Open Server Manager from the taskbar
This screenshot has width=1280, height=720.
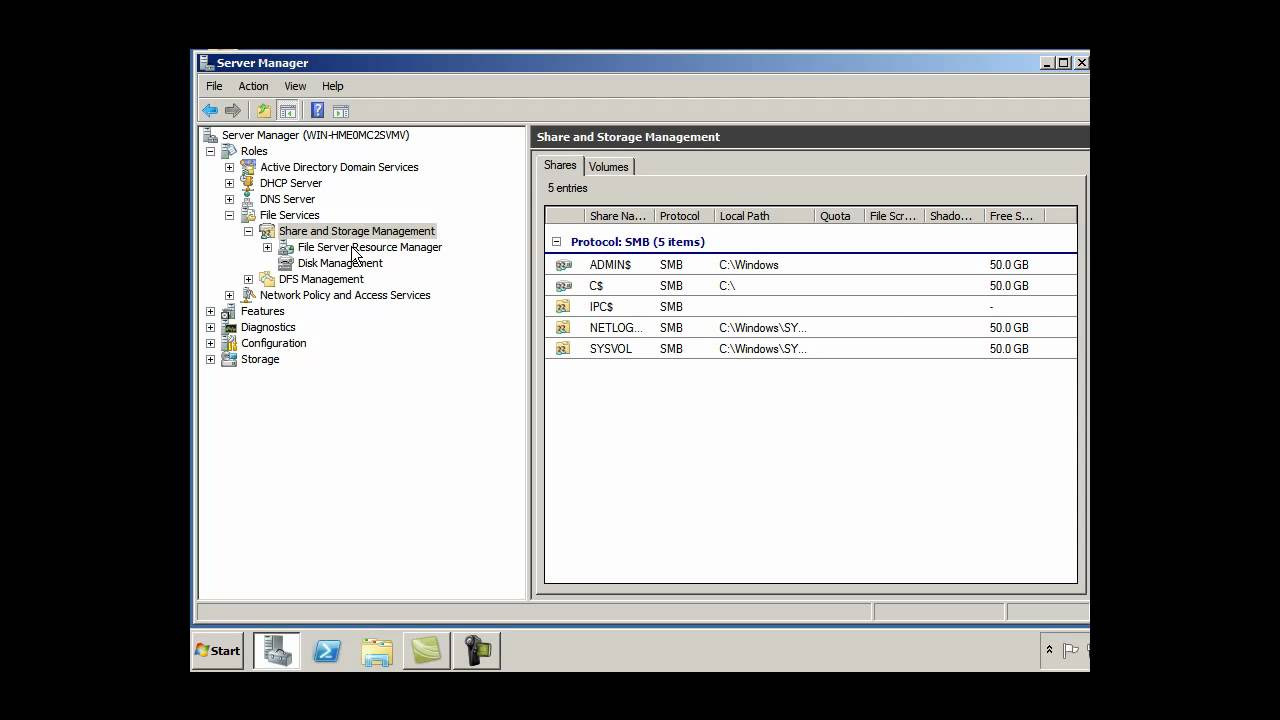(x=277, y=650)
